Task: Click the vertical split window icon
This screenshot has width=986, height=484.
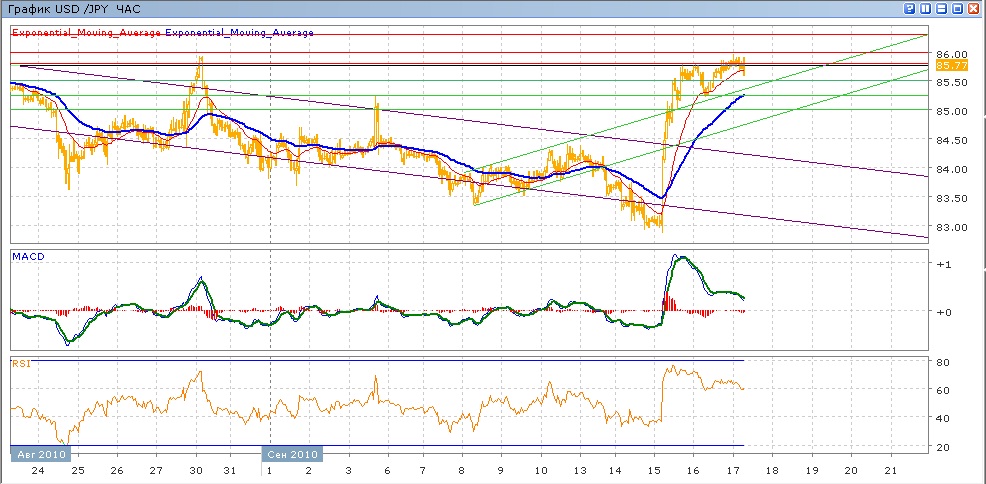Action: (x=926, y=8)
